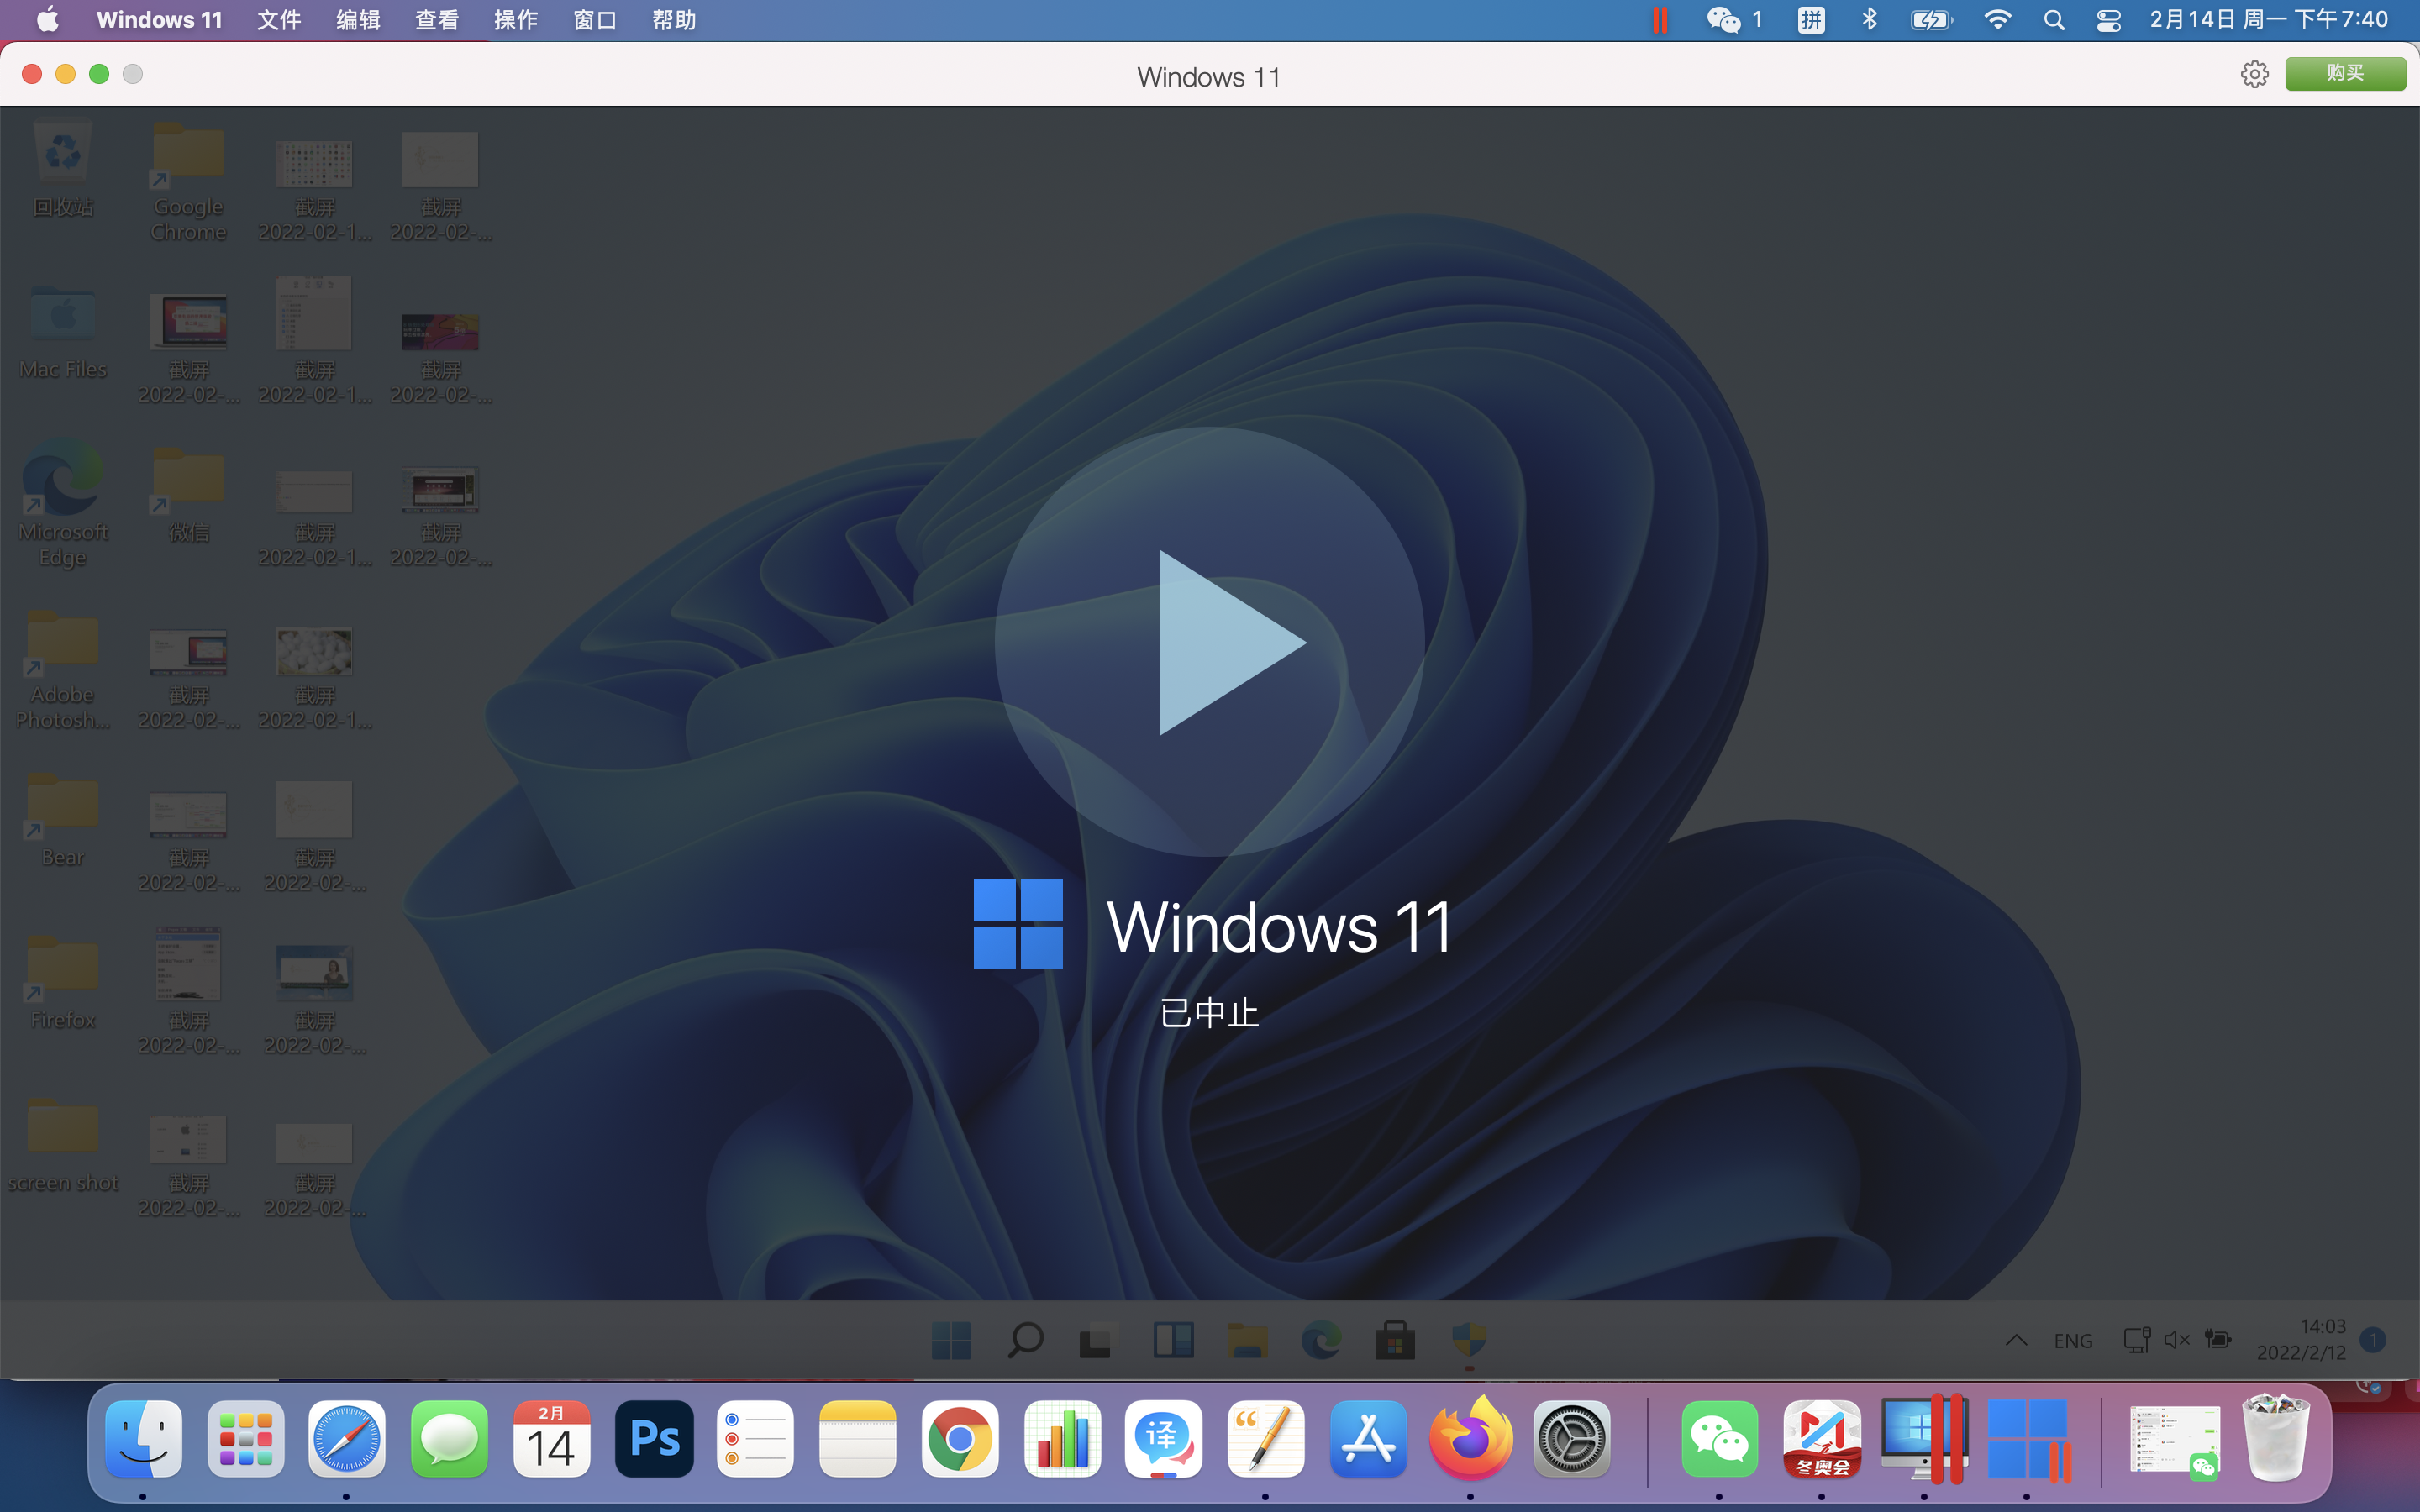Screen dimensions: 2420x1512
Task: Click Windows 11 VM icon in Dock
Action: click(2028, 1439)
